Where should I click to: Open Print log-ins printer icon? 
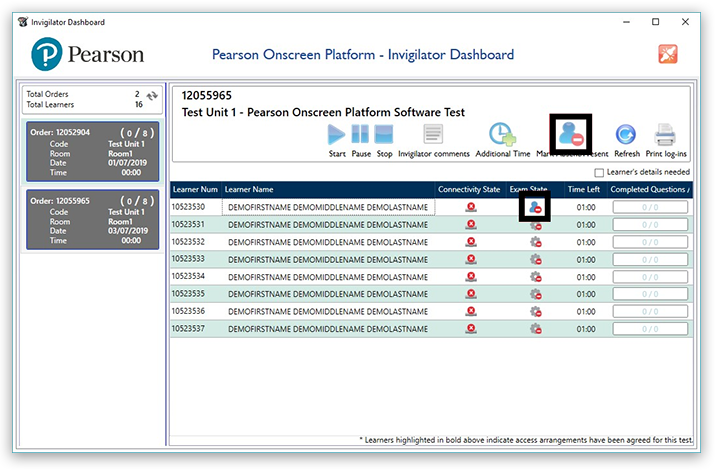click(665, 135)
